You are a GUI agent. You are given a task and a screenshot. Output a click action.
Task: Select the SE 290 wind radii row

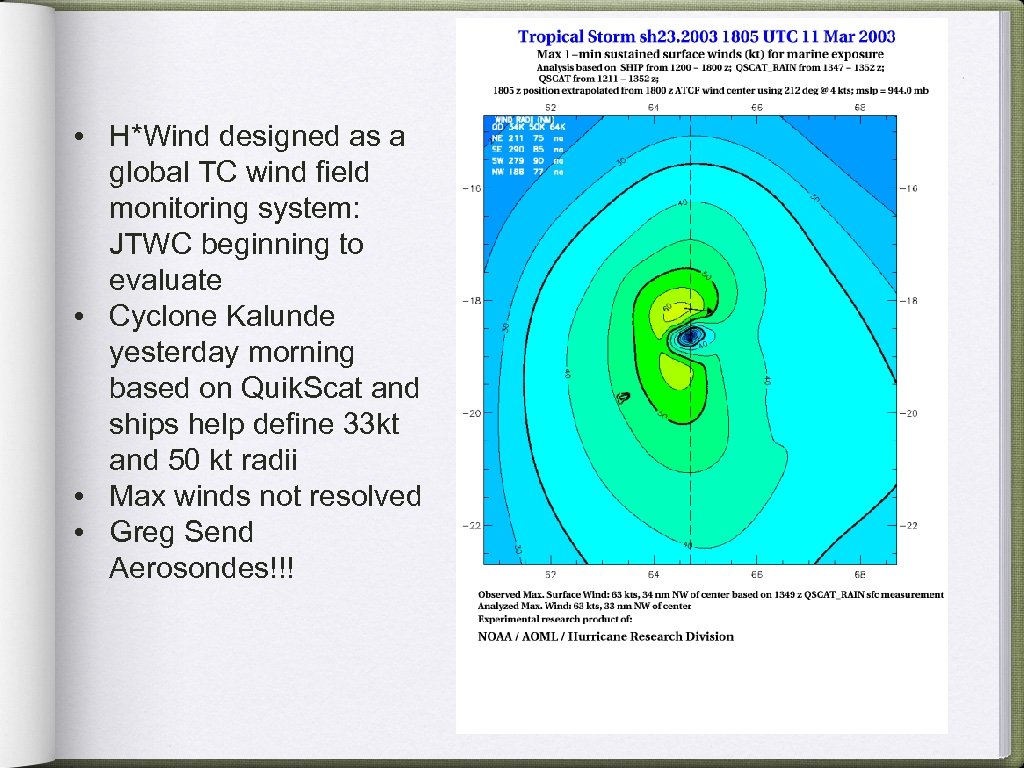coord(527,148)
